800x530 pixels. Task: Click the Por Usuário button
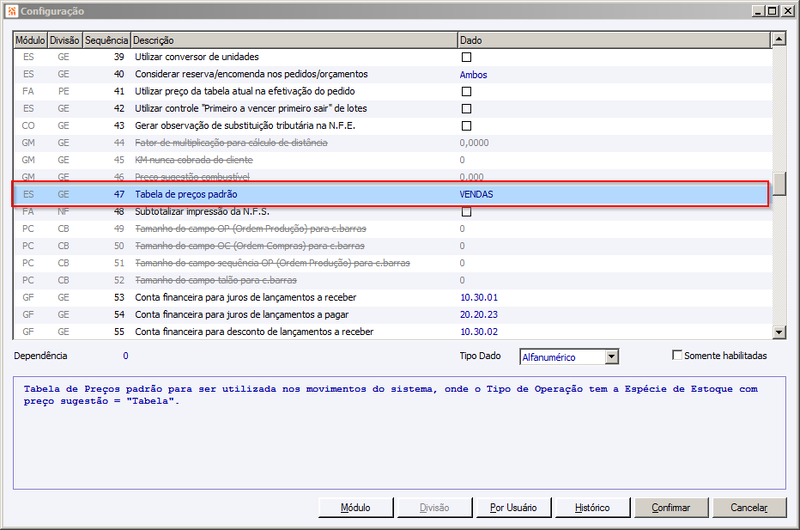click(x=513, y=508)
